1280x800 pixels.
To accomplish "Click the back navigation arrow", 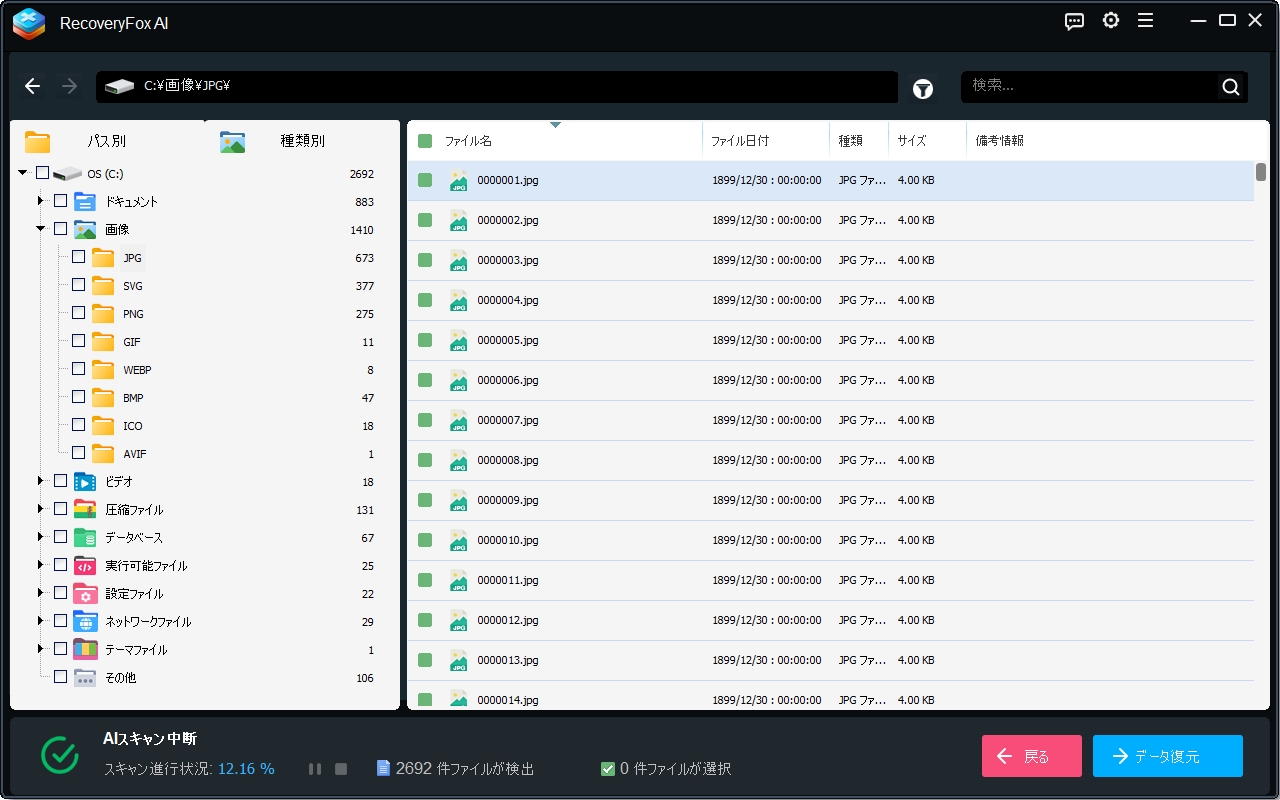I will pos(32,86).
